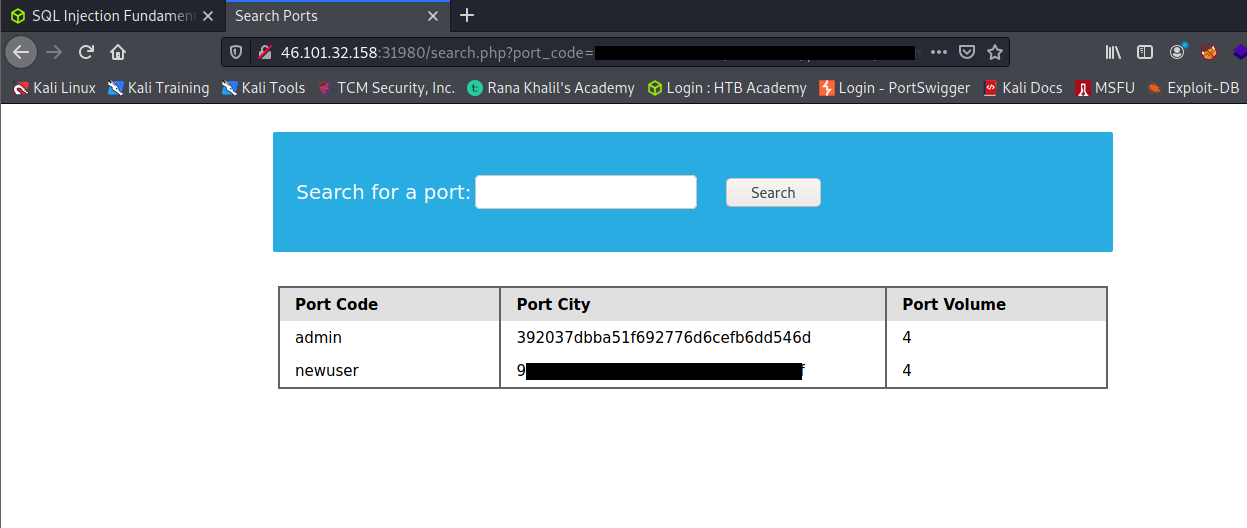Close the Search Ports tab
Screen dimensions: 1247x528
(x=433, y=16)
